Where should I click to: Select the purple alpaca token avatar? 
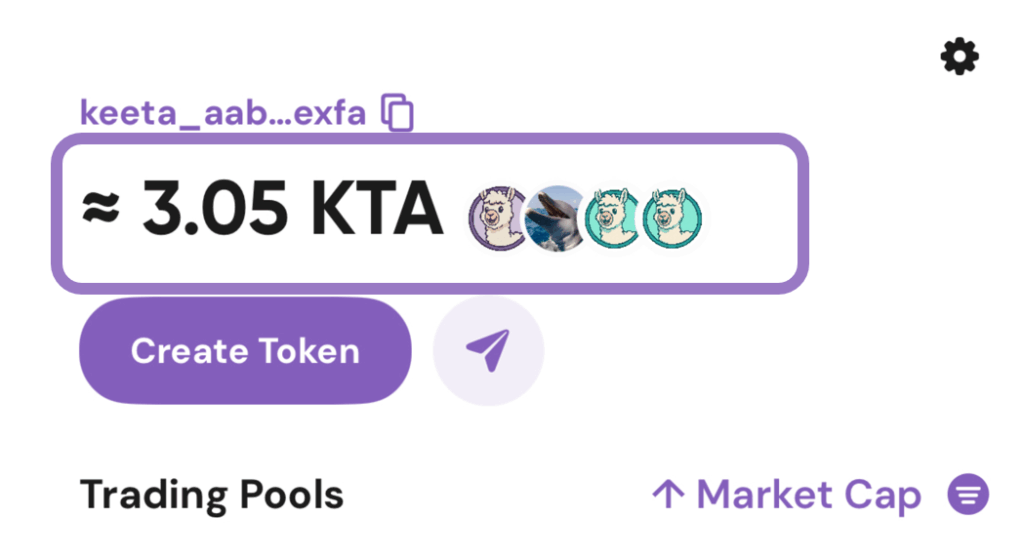pos(498,218)
